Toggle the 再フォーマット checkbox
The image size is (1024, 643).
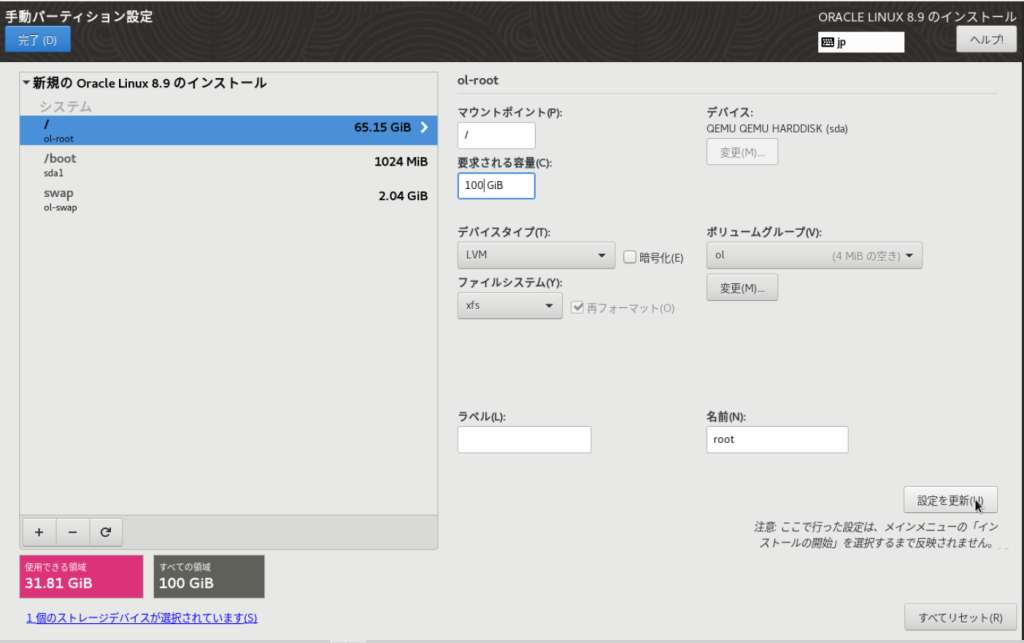(577, 307)
